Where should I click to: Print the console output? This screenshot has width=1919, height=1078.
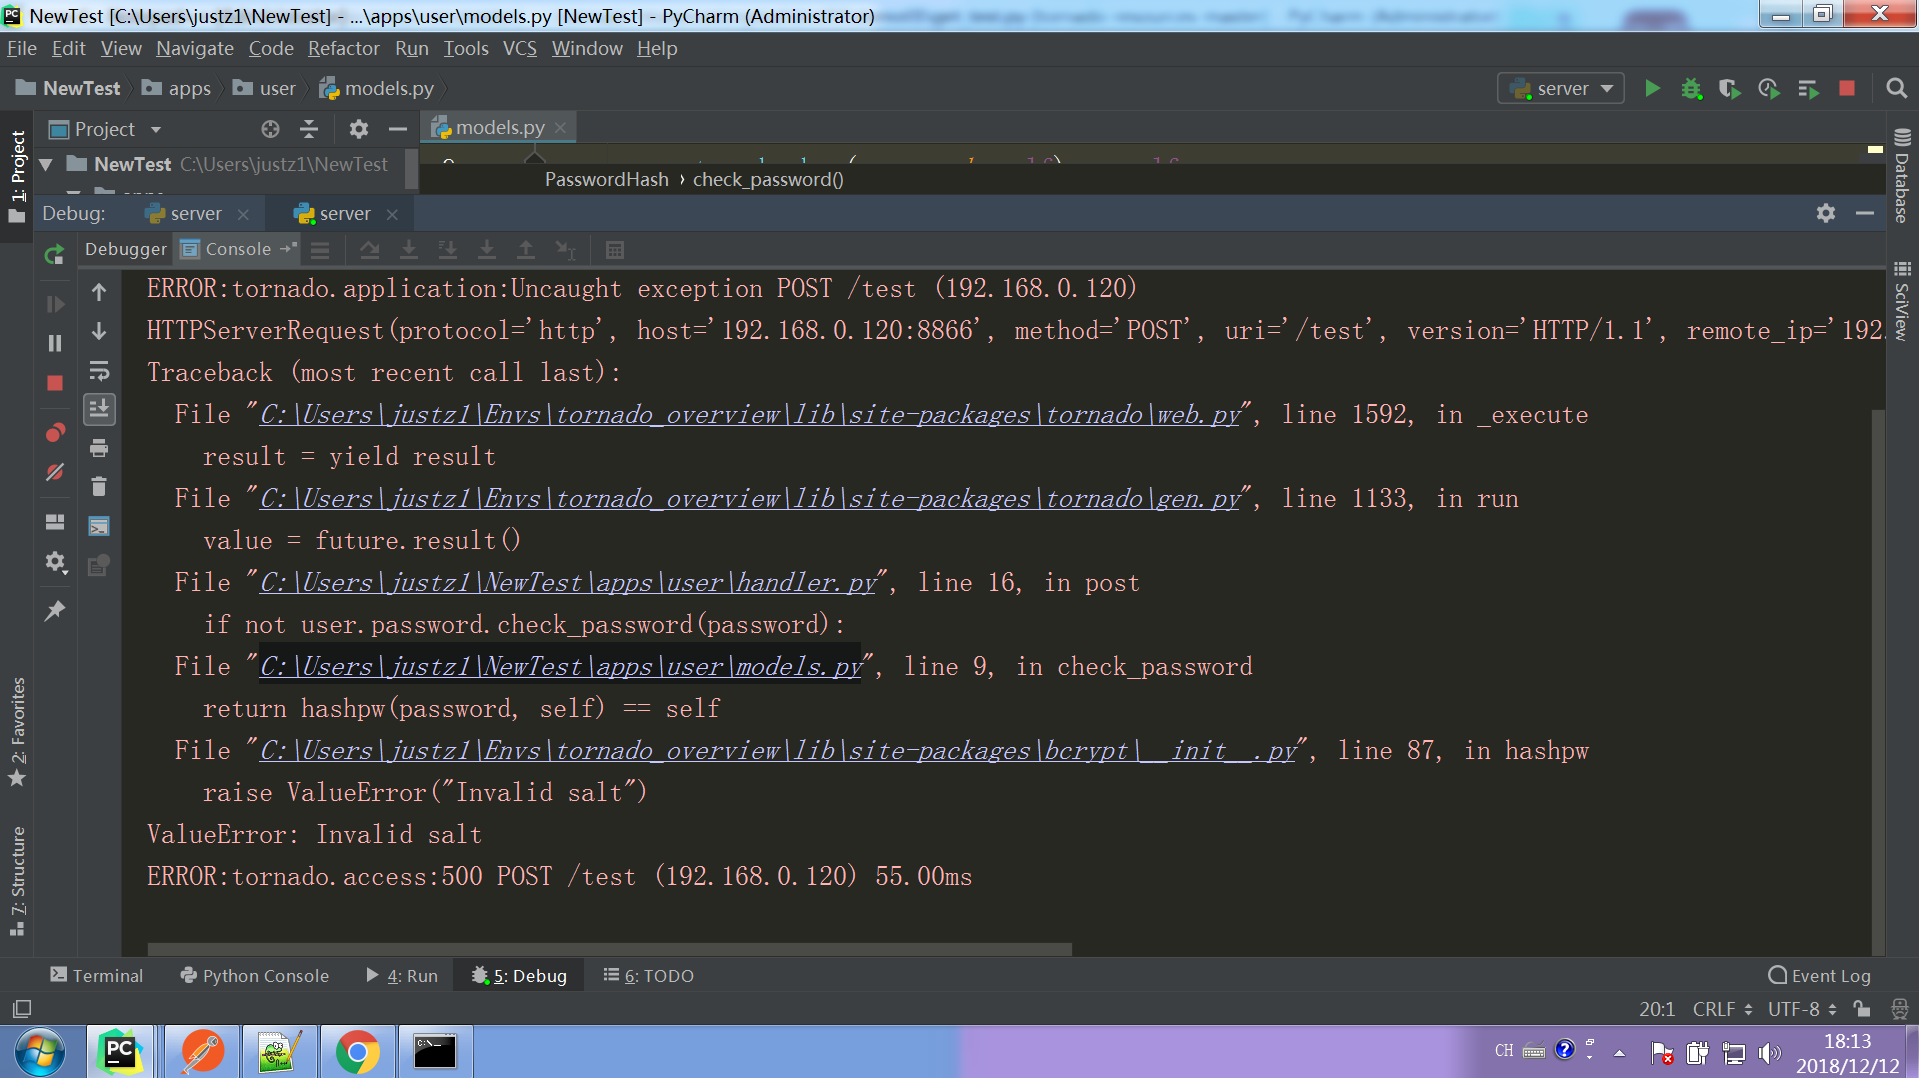click(99, 448)
